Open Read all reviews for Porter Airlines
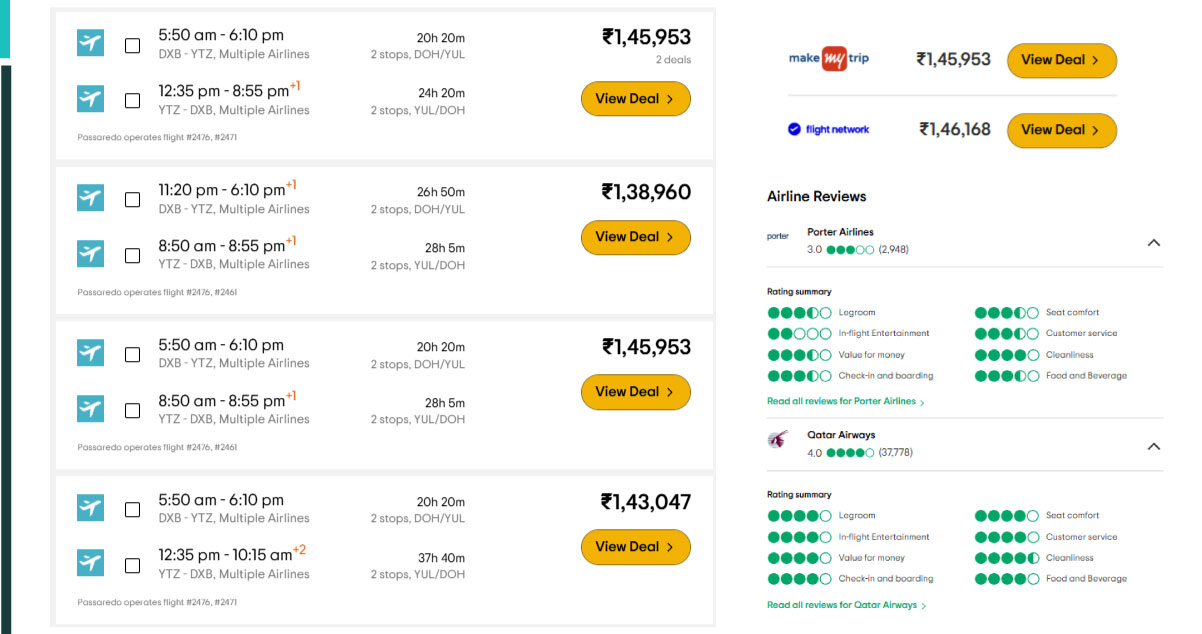1202x634 pixels. (845, 399)
